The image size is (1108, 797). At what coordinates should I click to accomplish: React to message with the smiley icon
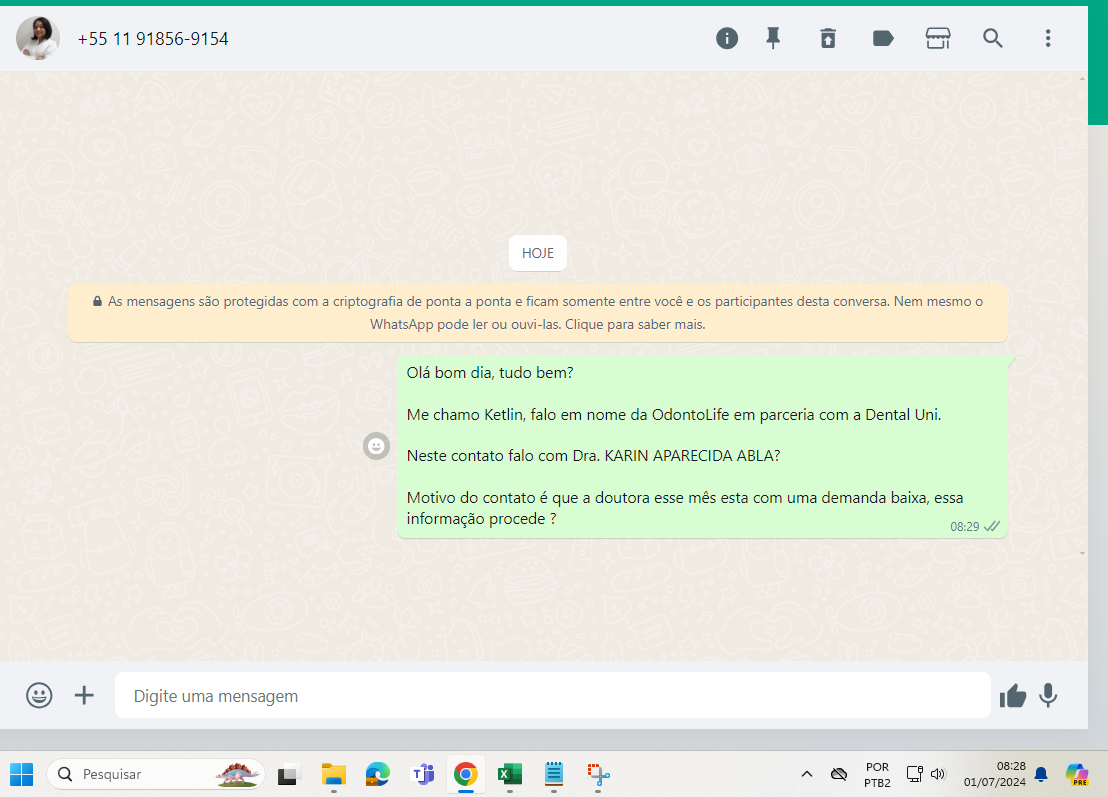[376, 446]
